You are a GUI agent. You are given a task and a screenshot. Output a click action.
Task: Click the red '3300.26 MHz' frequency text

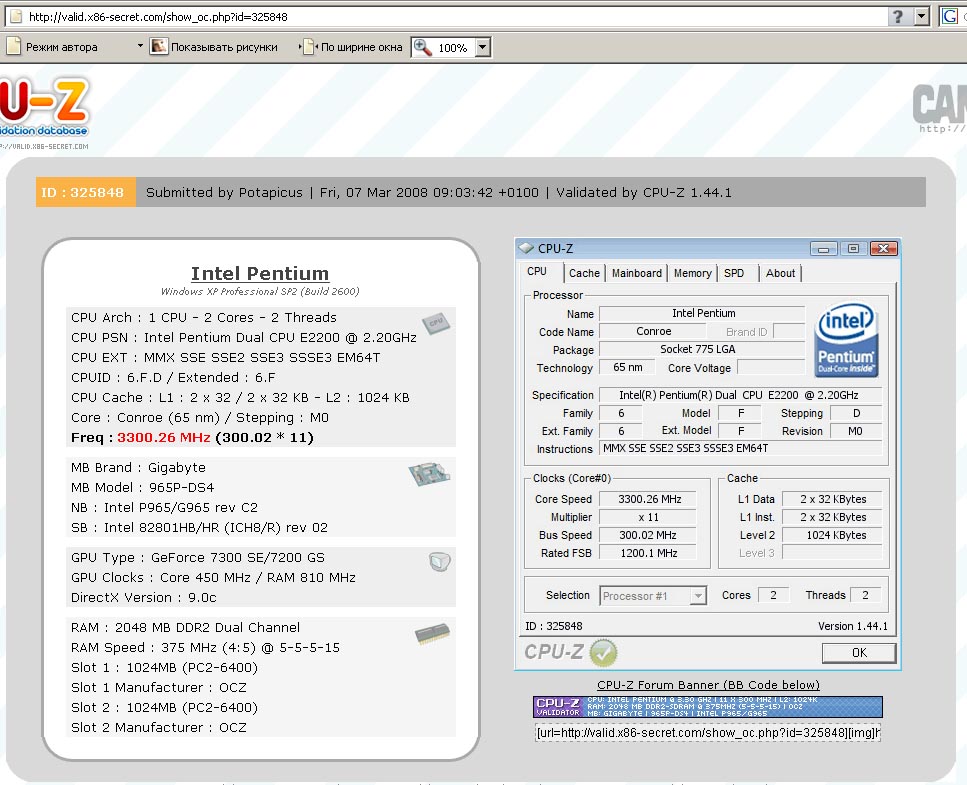[x=163, y=437]
